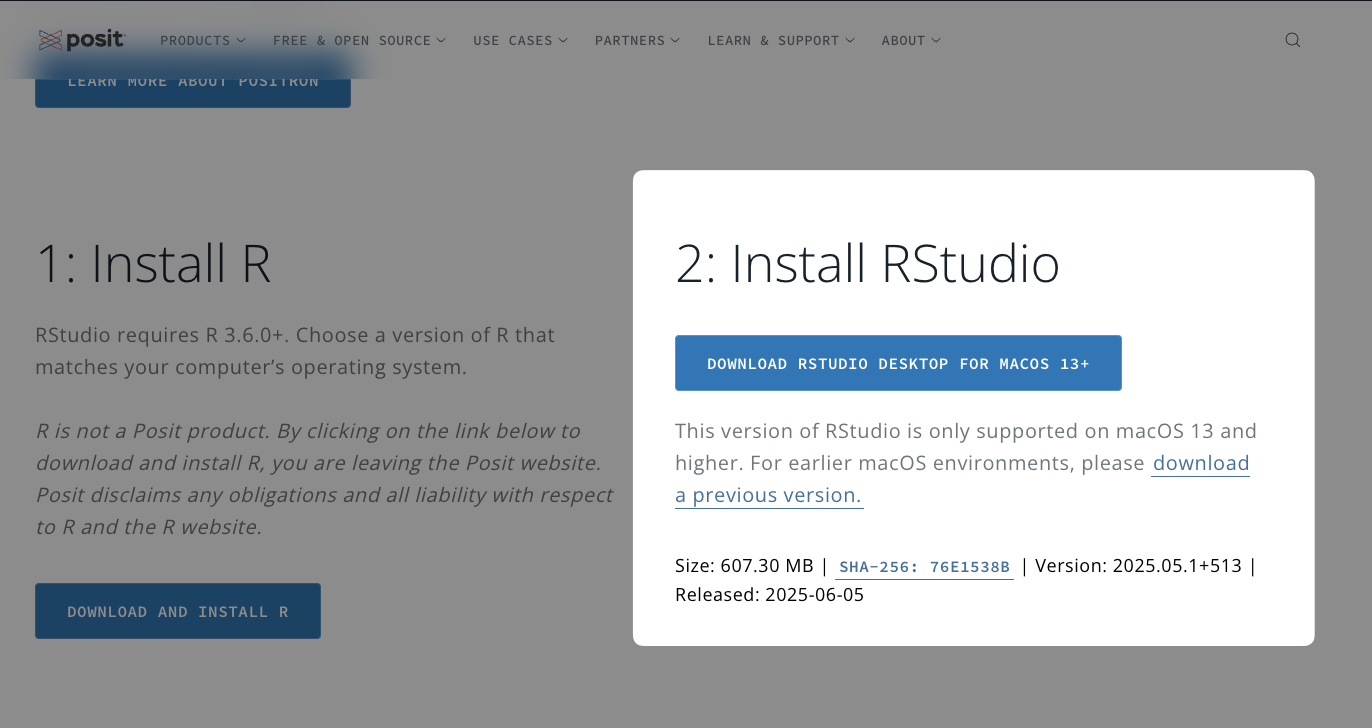Open the Learn & Support menu
Viewport: 1372px width, 728px height.
pyautogui.click(x=773, y=41)
